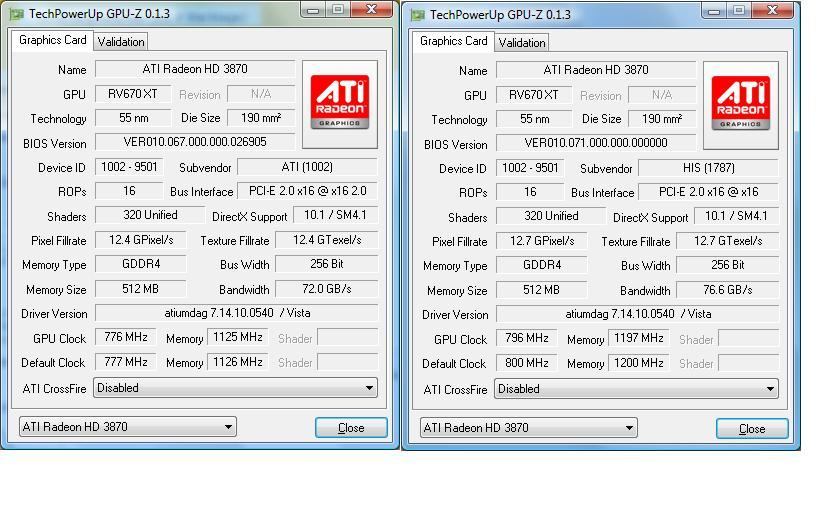The image size is (840, 525).
Task: Click Pixel Fillrate 12.4 GPixel/s
Action: pos(141,240)
